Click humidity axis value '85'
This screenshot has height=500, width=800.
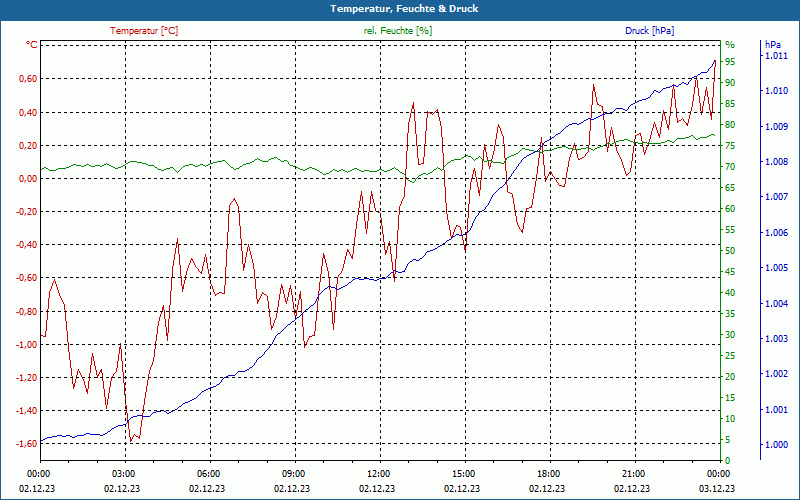[x=730, y=104]
